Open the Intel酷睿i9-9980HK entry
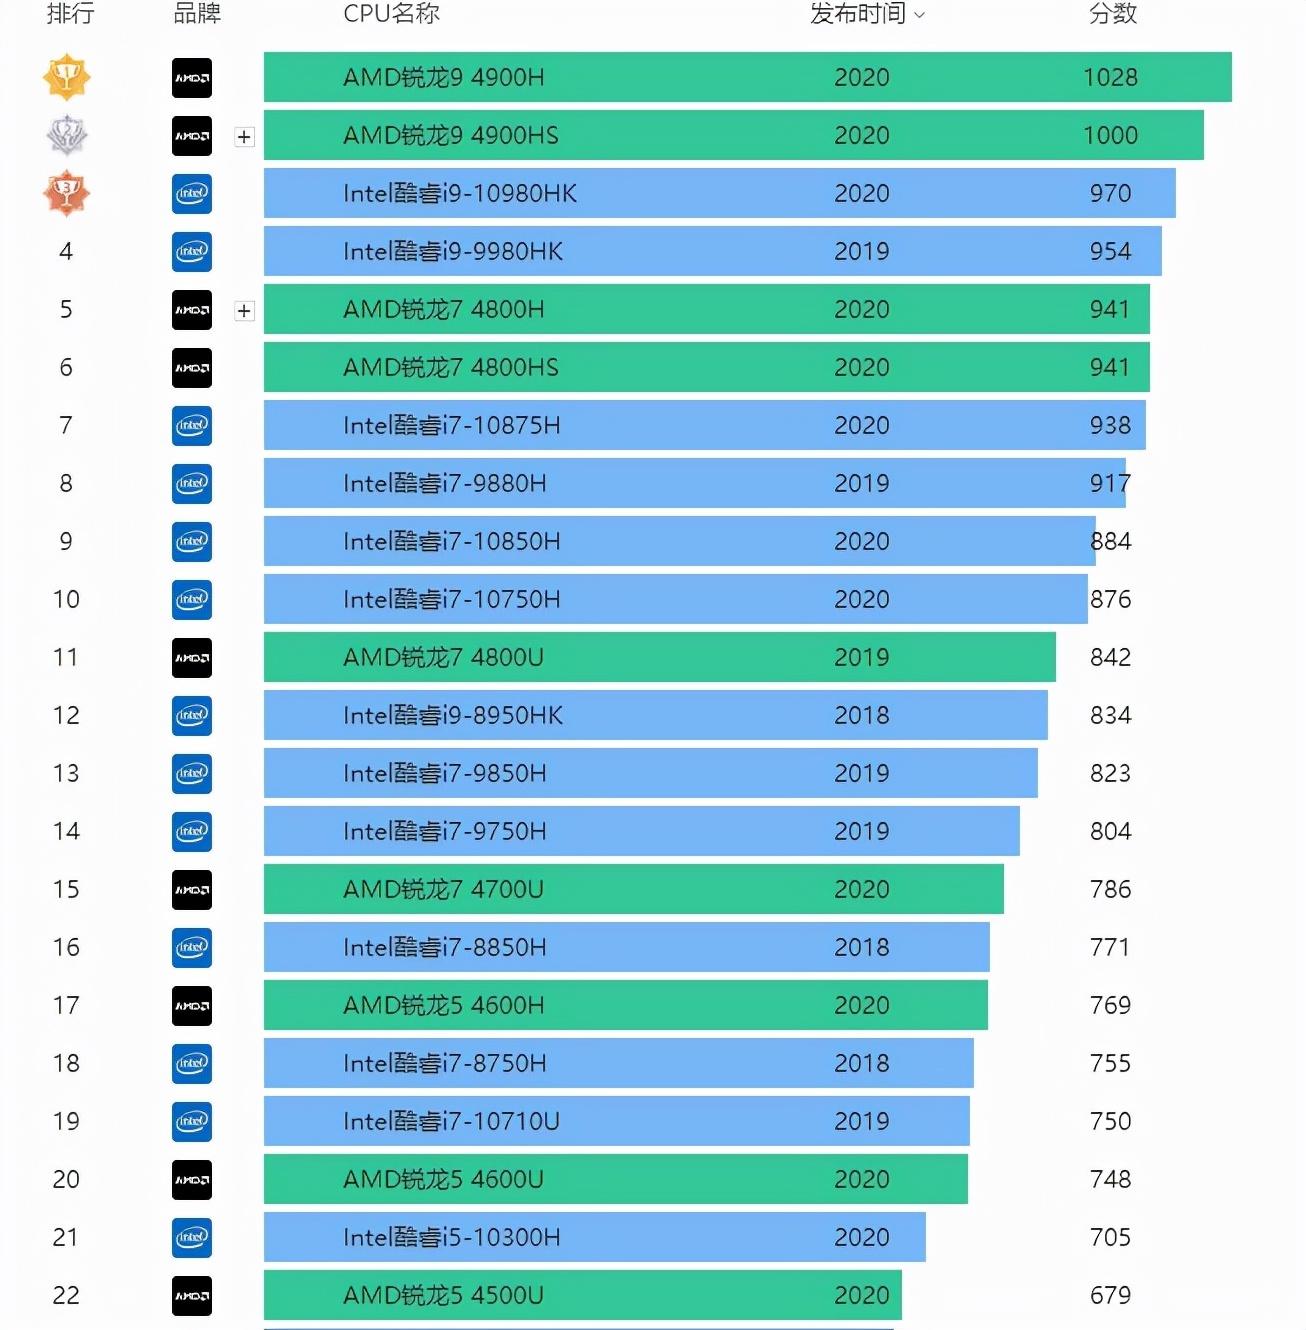Viewport: 1306px width, 1330px height. [452, 251]
